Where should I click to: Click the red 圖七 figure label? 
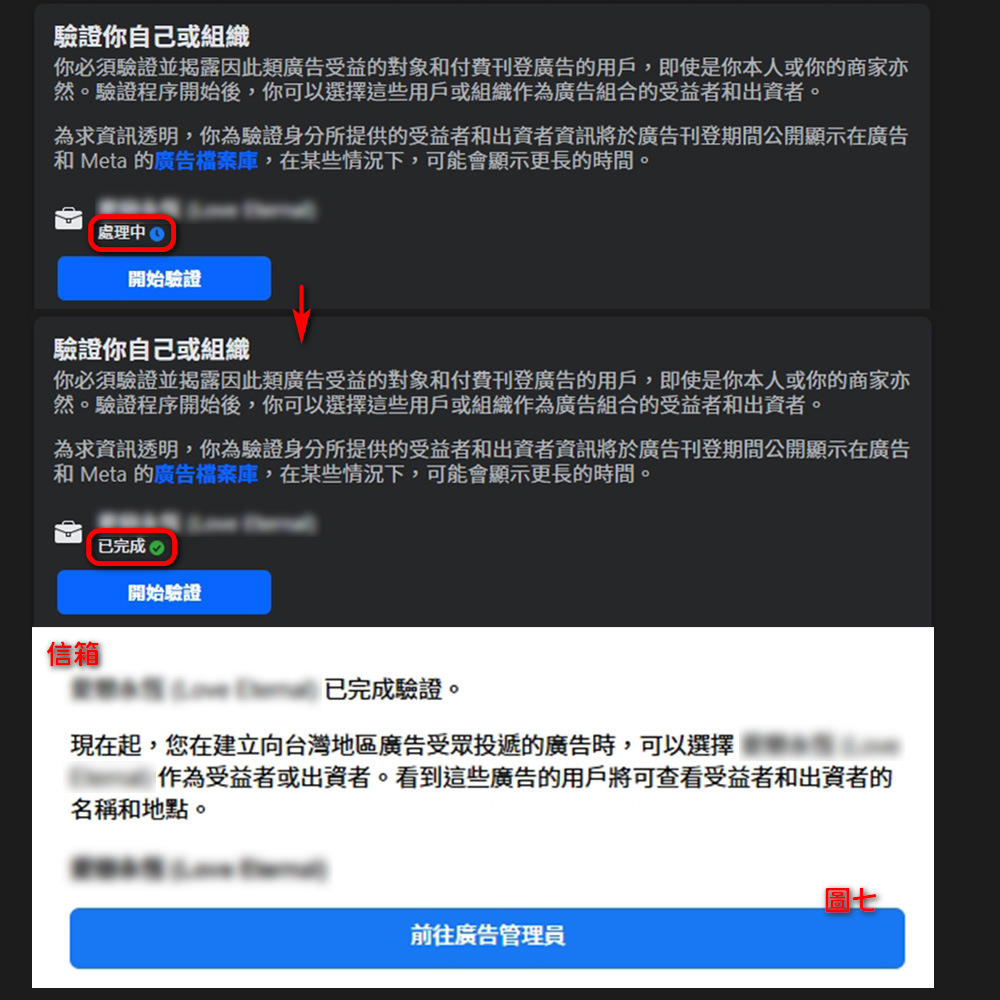[850, 900]
